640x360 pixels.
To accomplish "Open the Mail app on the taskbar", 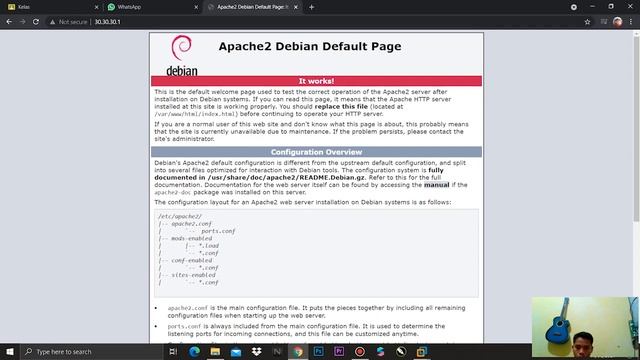I will [x=236, y=351].
